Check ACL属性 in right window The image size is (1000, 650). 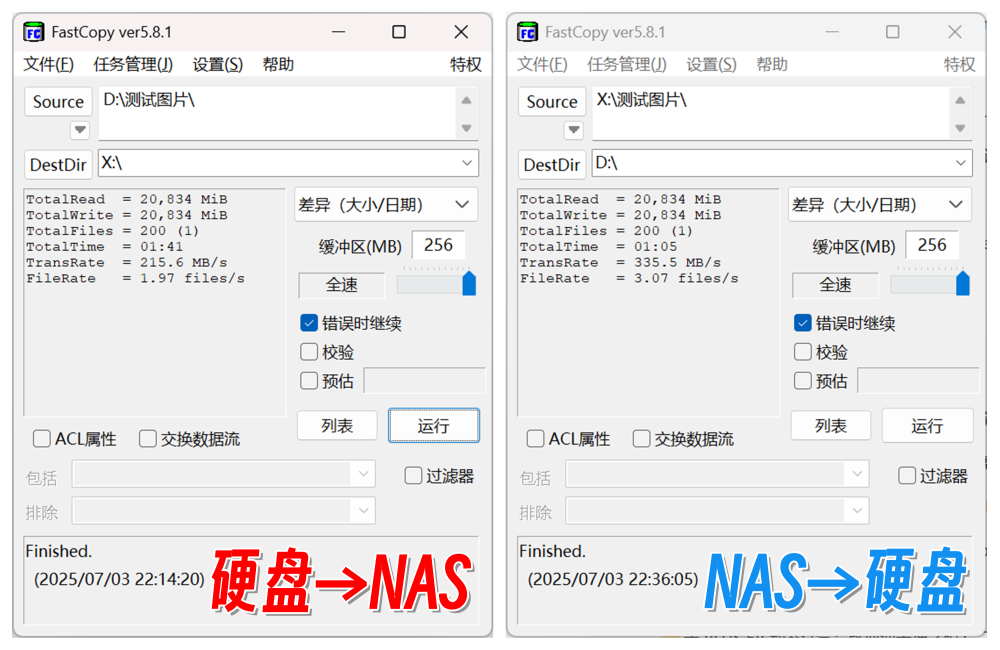point(535,439)
